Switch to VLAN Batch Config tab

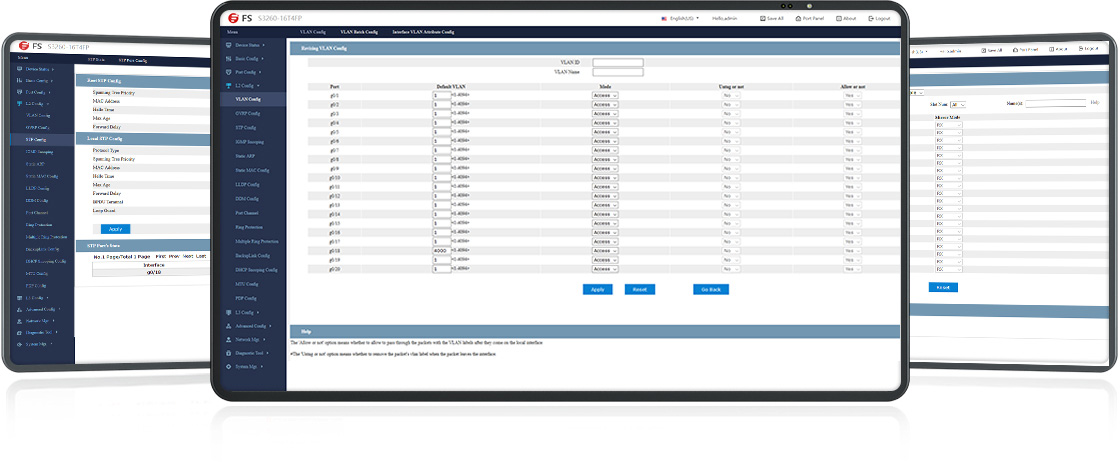coord(359,33)
